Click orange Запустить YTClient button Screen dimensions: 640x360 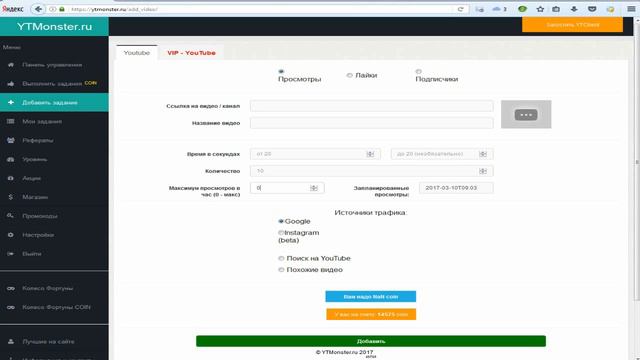click(572, 24)
